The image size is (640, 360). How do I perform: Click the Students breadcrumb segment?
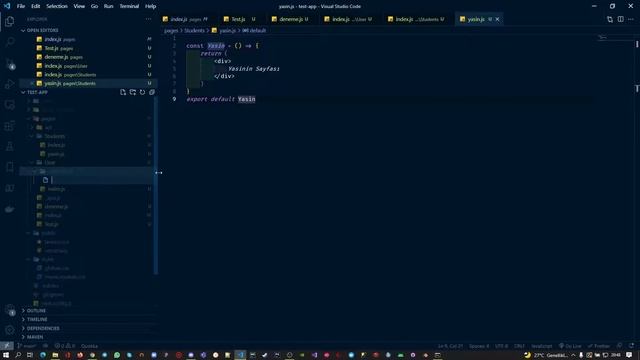click(x=194, y=31)
